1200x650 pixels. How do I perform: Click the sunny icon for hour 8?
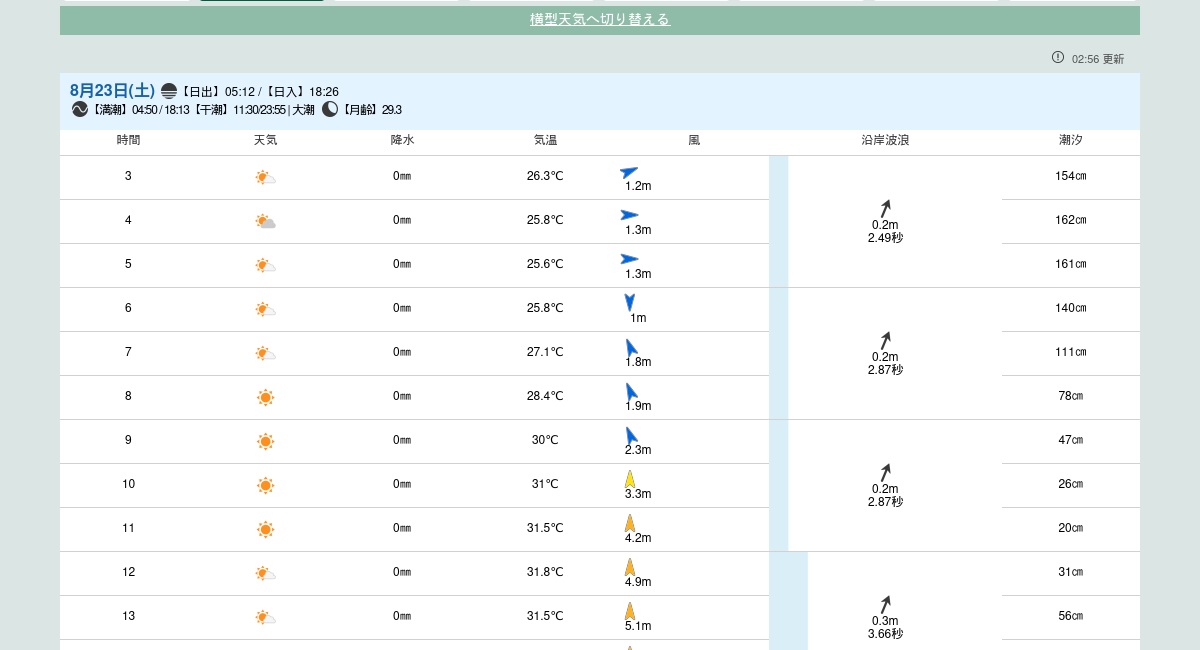265,398
